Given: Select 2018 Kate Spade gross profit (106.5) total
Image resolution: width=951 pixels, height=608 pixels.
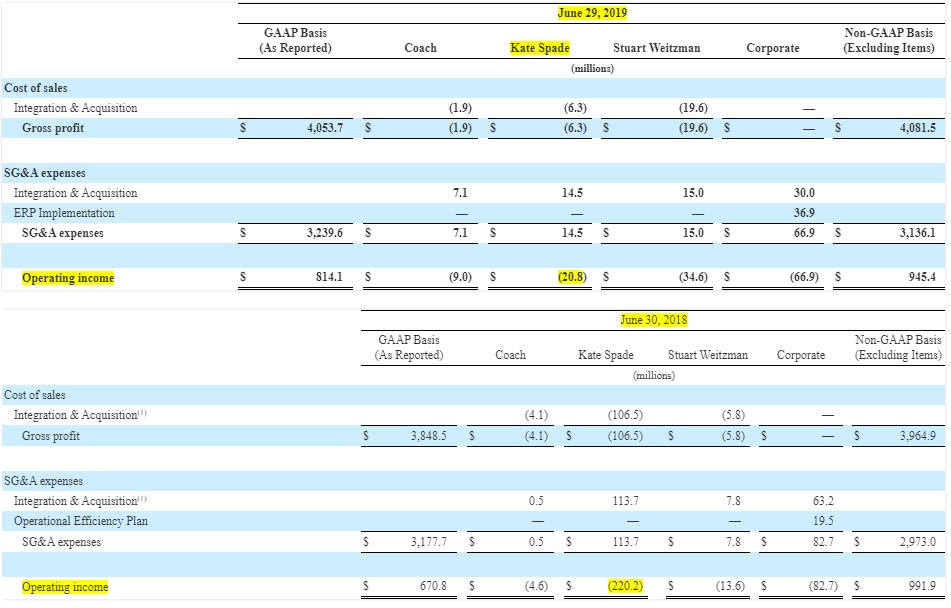Looking at the screenshot, I should [x=625, y=436].
